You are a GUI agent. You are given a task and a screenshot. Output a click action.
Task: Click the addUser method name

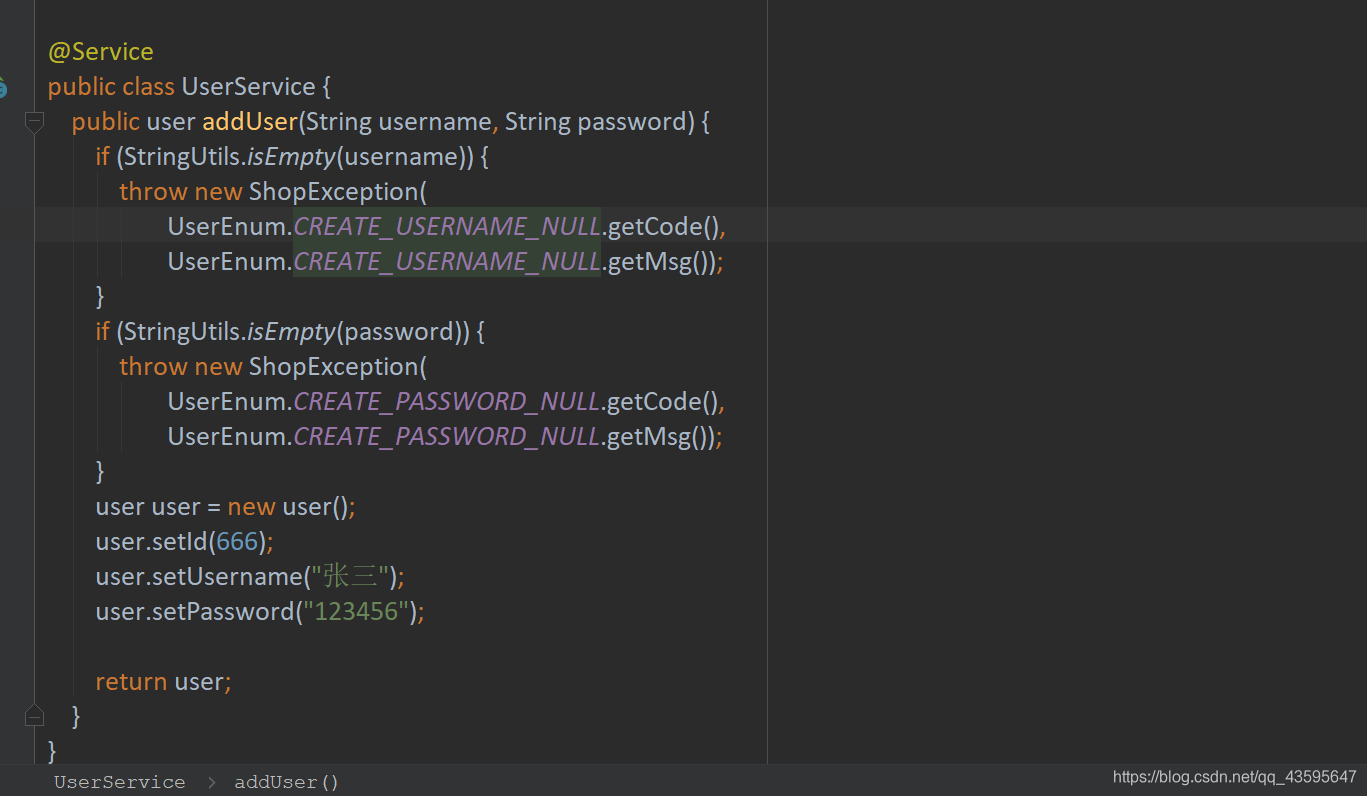click(250, 122)
